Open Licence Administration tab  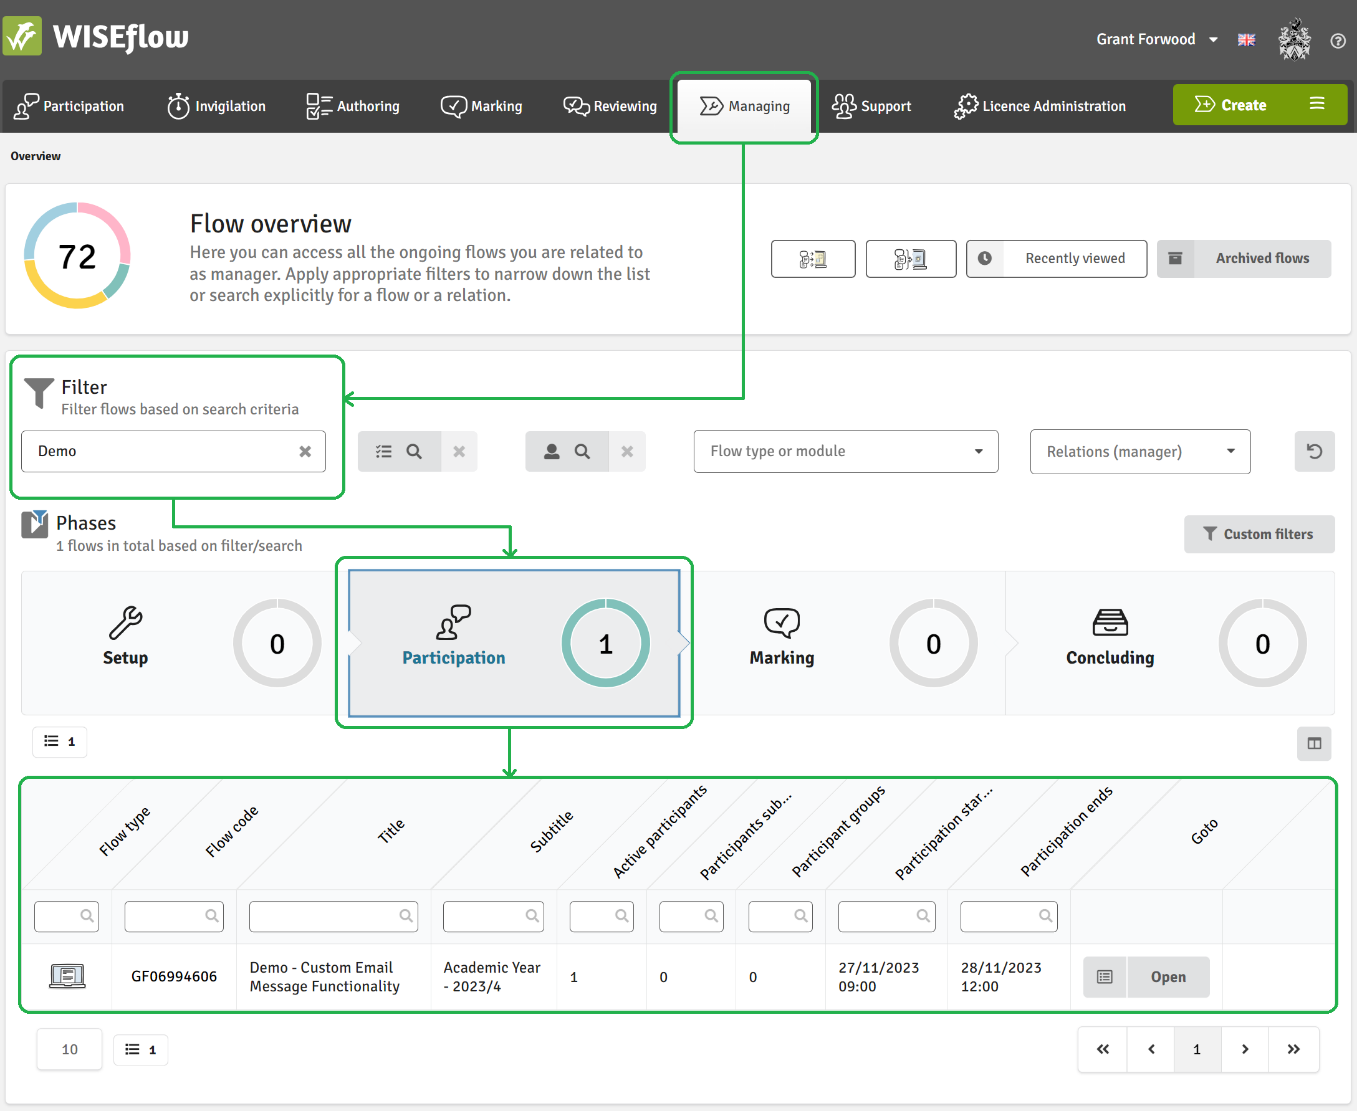[x=1040, y=106]
